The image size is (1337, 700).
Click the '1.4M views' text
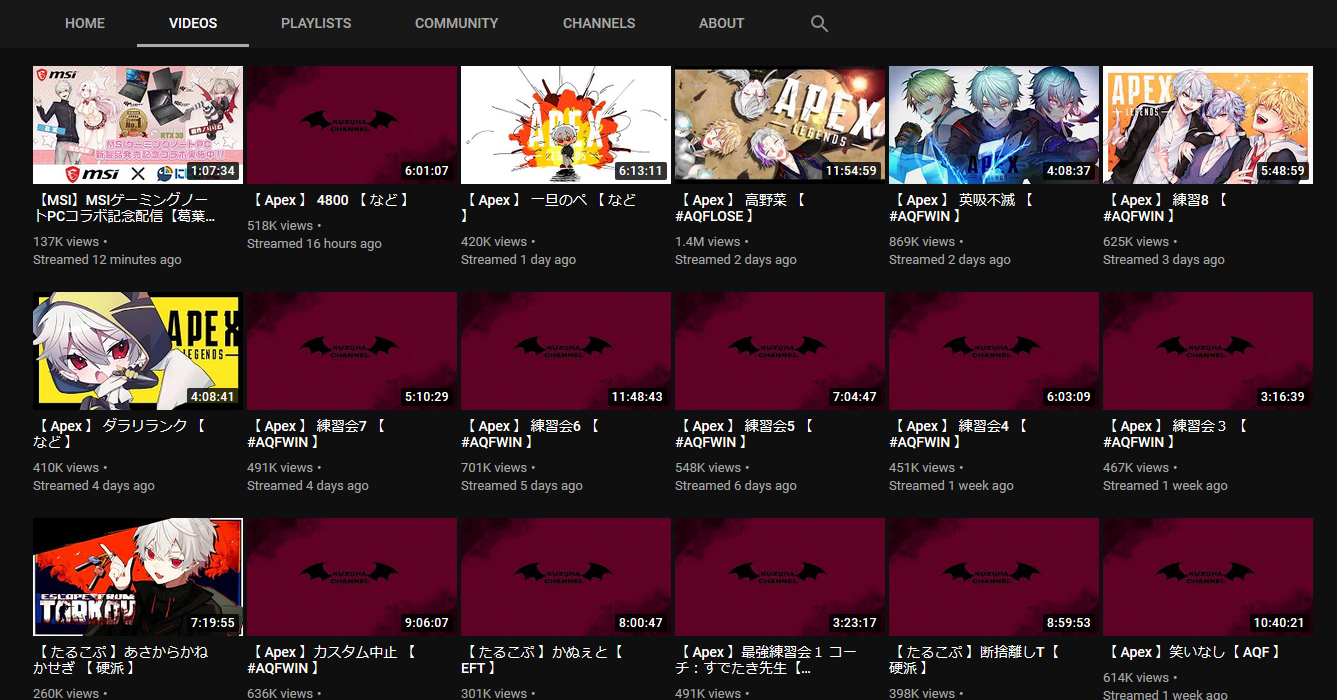click(x=708, y=242)
